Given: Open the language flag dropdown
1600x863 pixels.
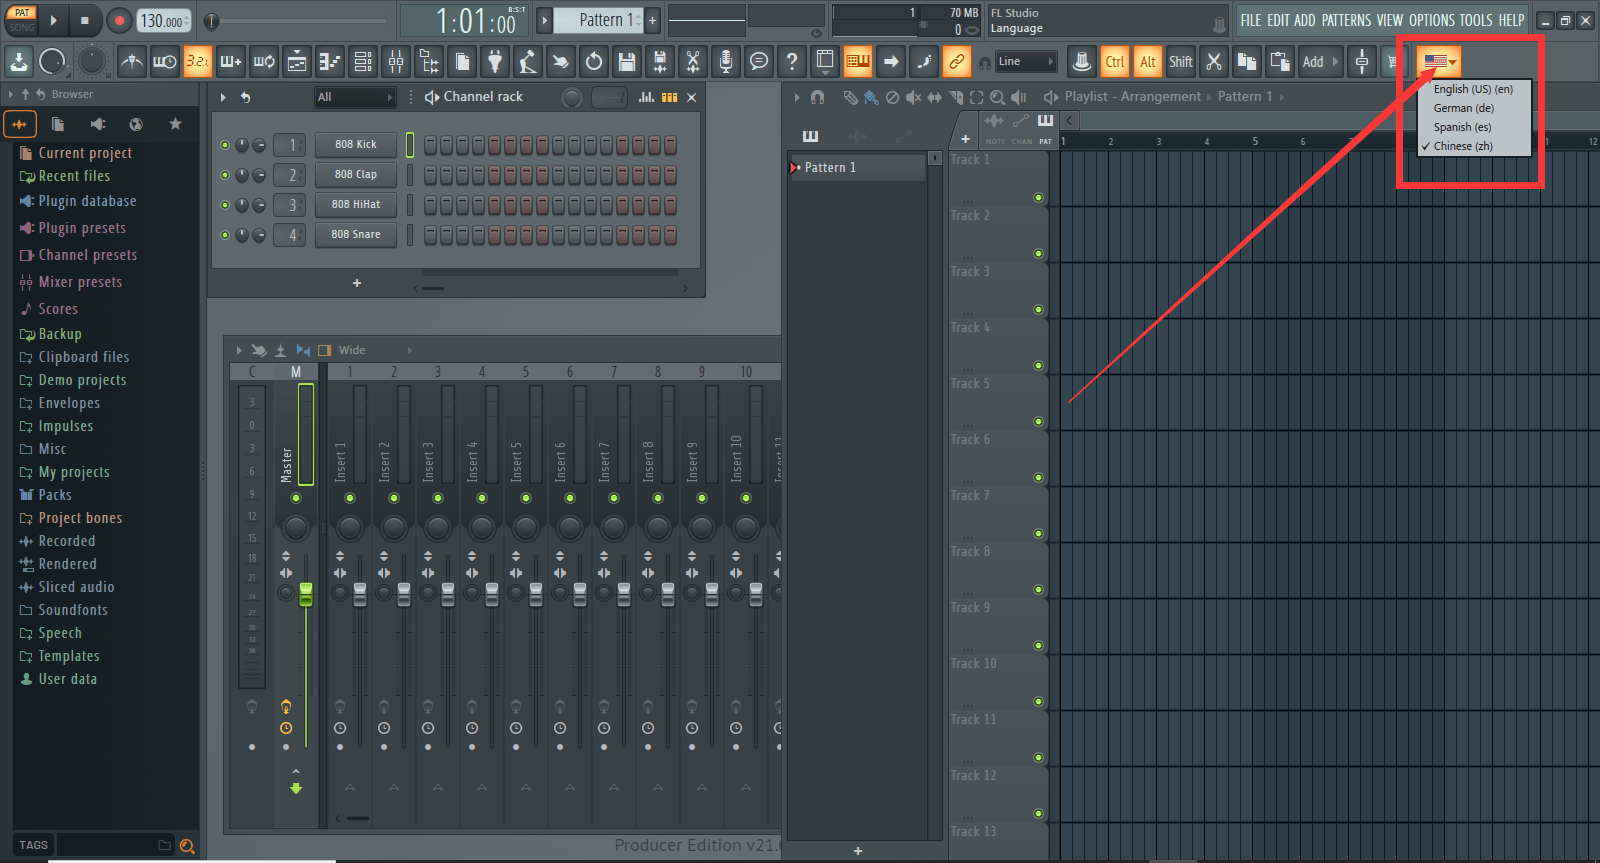Looking at the screenshot, I should 1440,62.
